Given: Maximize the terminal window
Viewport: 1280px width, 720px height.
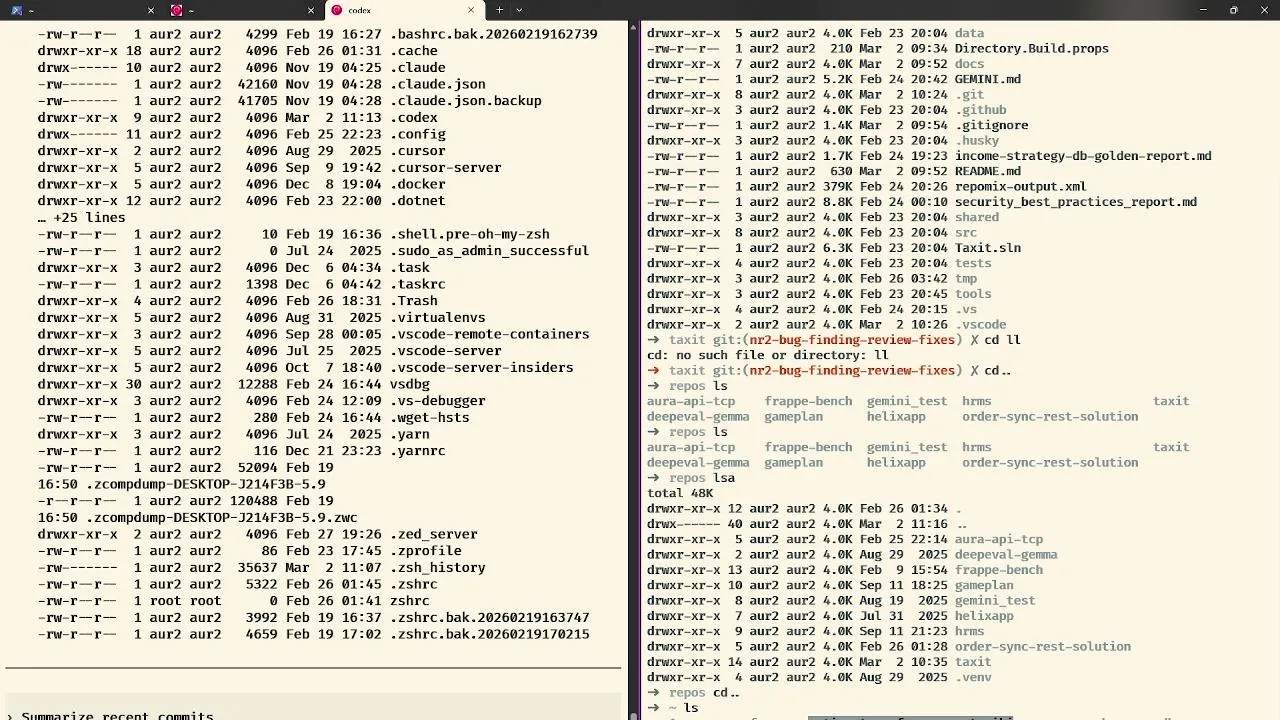Looking at the screenshot, I should click(x=1234, y=10).
